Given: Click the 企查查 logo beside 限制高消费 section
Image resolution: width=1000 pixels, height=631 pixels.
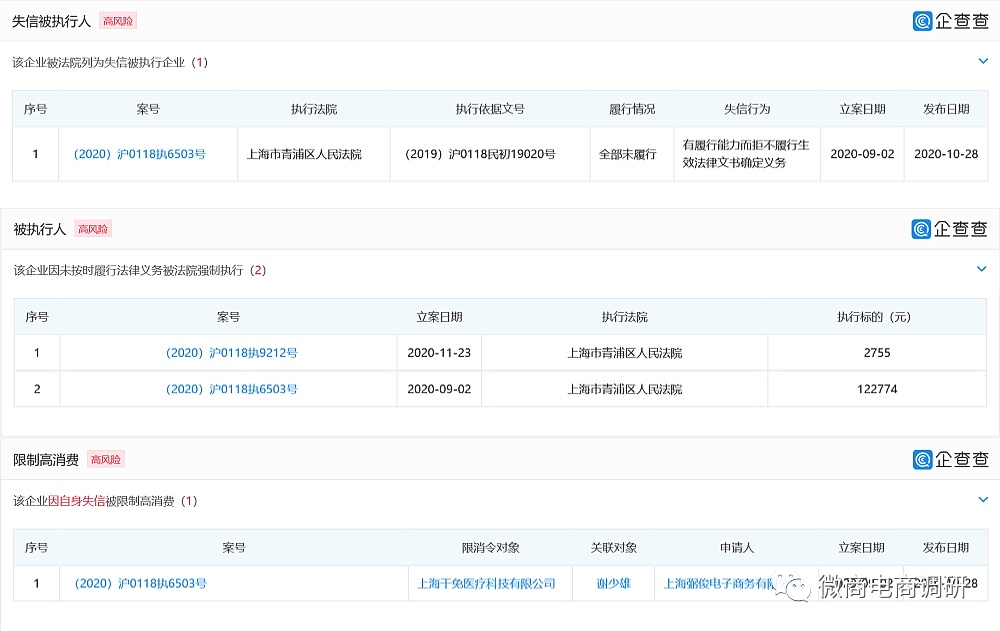Looking at the screenshot, I should pyautogui.click(x=948, y=460).
